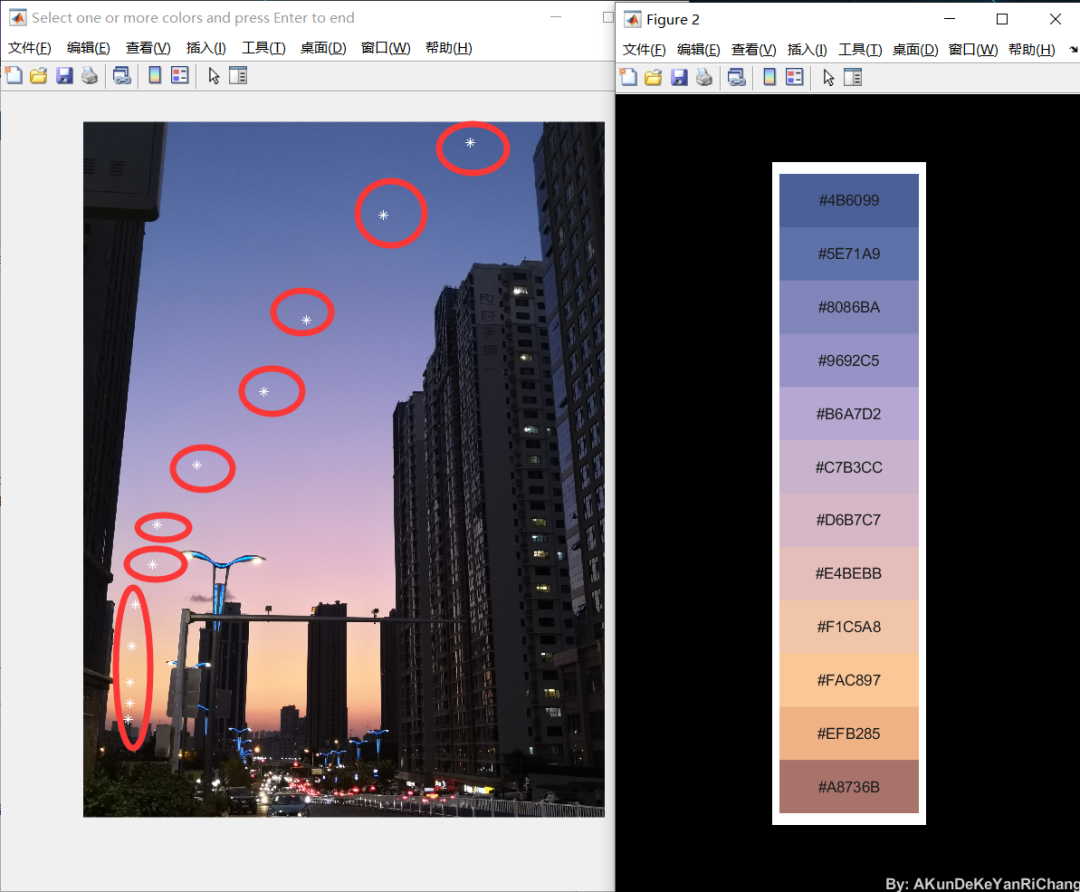Click the #C7B3CC color swatch
The height and width of the screenshot is (892, 1080).
[849, 467]
